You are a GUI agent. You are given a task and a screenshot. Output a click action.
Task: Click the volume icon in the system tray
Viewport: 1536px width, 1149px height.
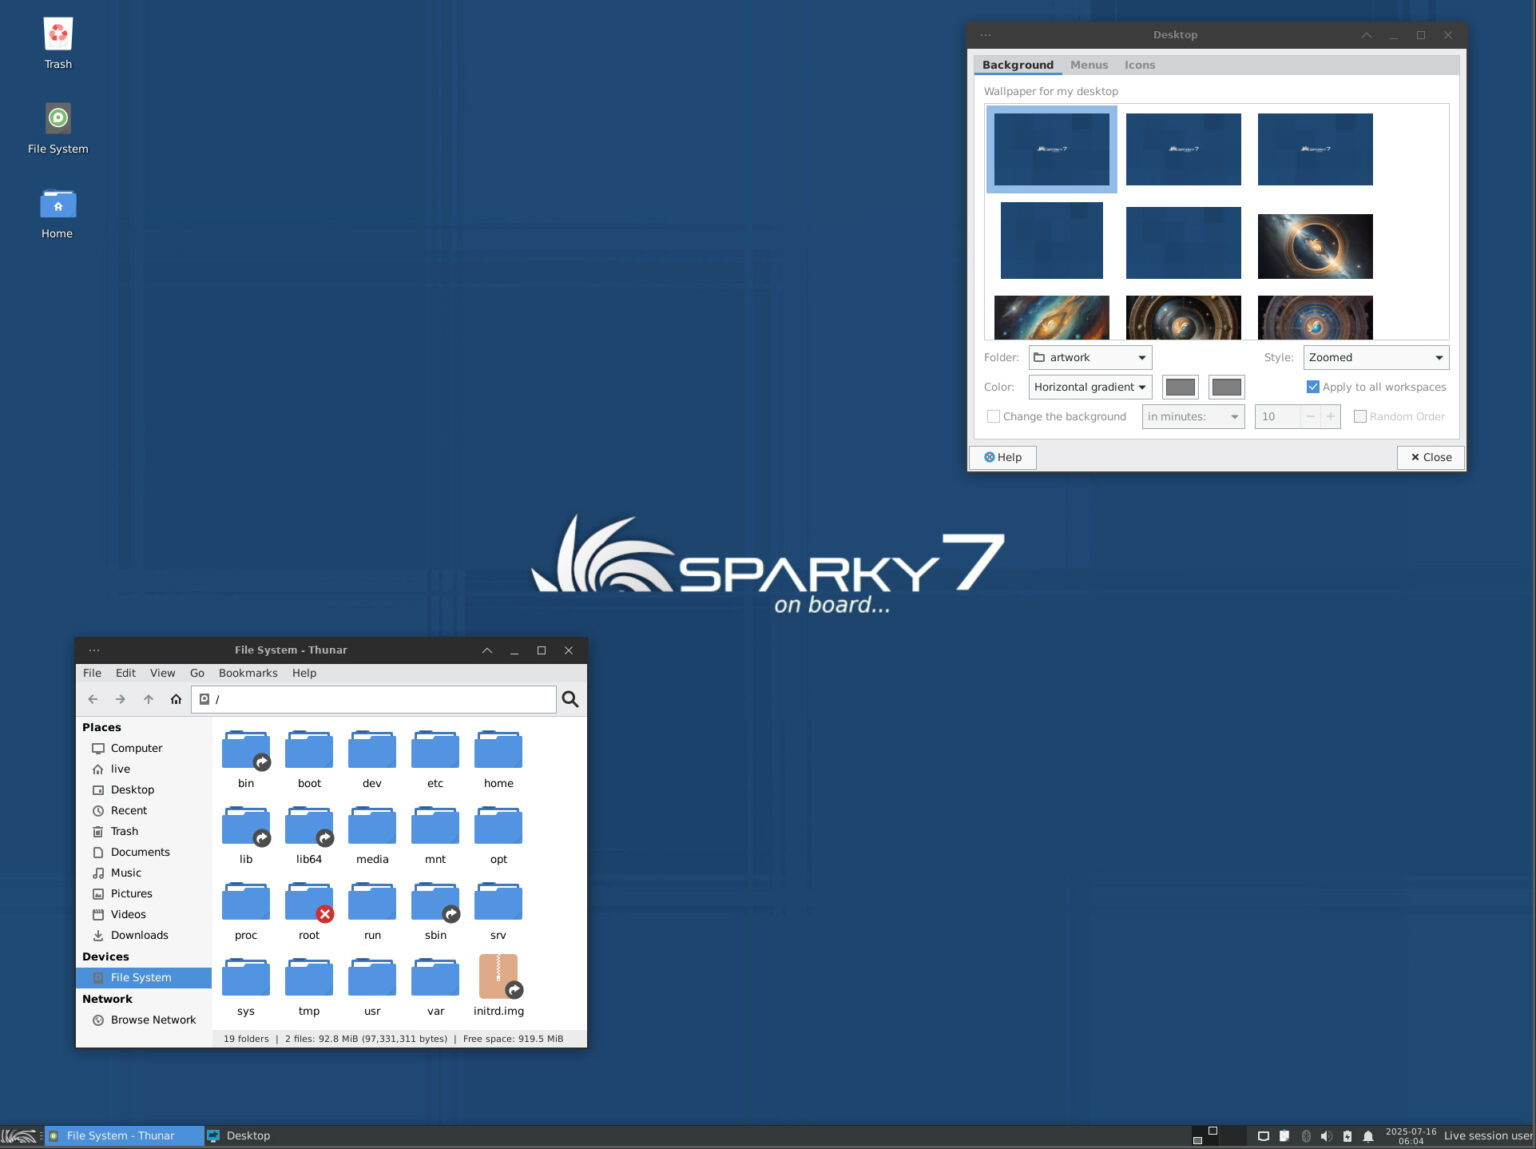point(1327,1135)
